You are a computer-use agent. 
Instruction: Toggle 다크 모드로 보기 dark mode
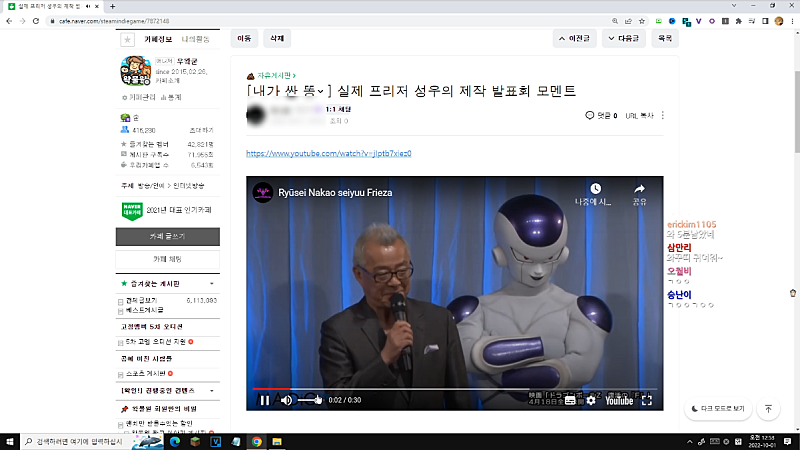click(x=717, y=409)
